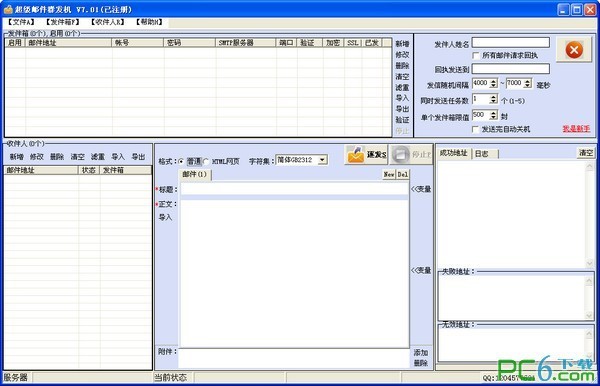Click 导入 in the recipients toolbar
The height and width of the screenshot is (386, 600).
[x=118, y=156]
